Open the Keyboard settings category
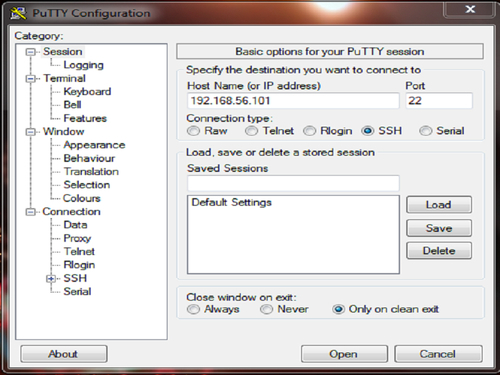 (x=87, y=92)
